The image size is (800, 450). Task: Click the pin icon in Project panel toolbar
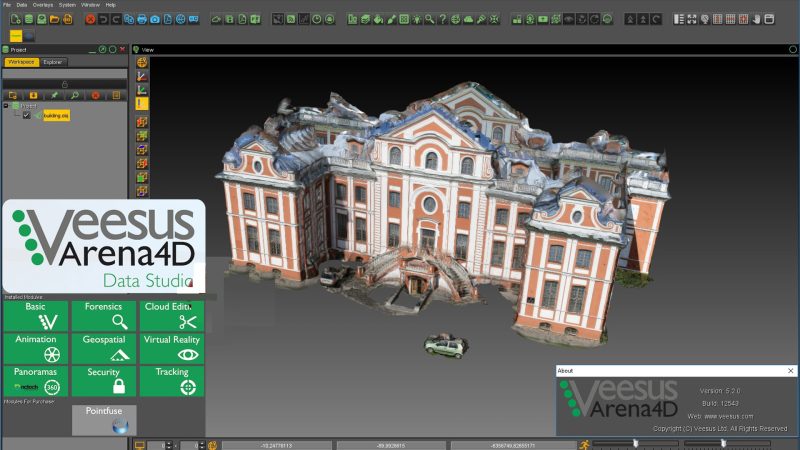tap(54, 95)
